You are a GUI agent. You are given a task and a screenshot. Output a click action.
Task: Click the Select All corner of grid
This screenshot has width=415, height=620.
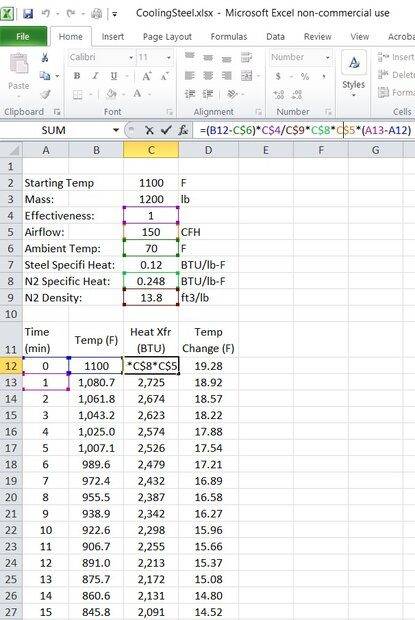click(x=11, y=150)
